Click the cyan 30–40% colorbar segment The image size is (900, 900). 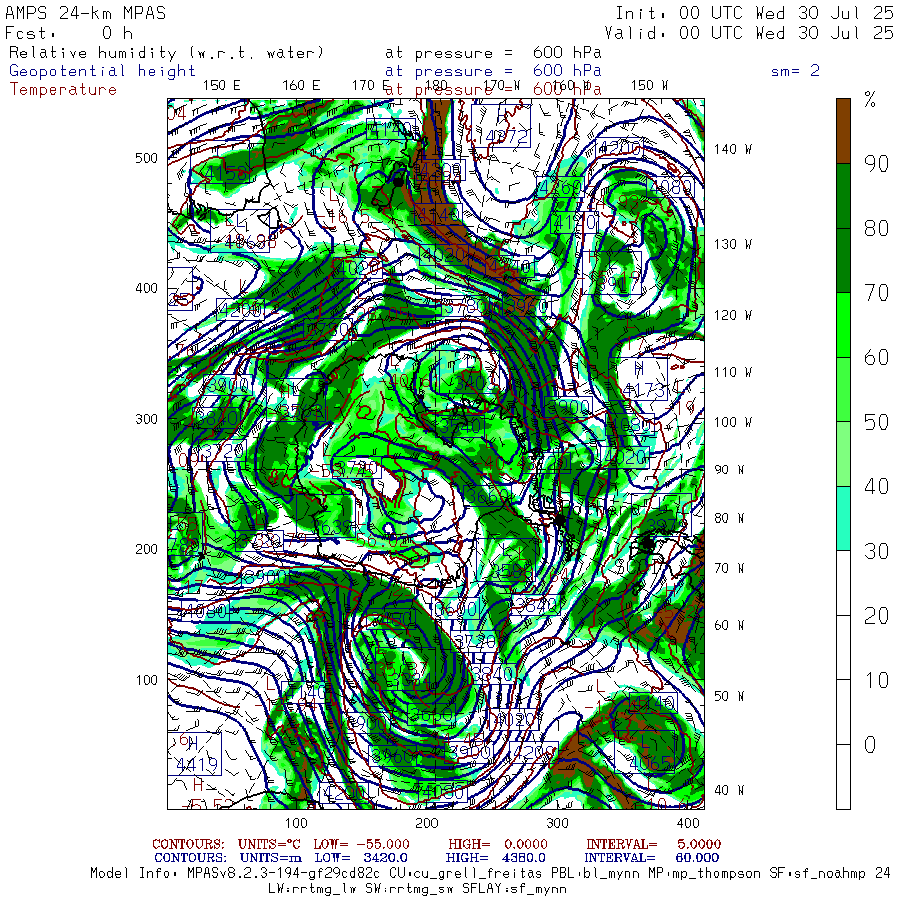pos(843,519)
